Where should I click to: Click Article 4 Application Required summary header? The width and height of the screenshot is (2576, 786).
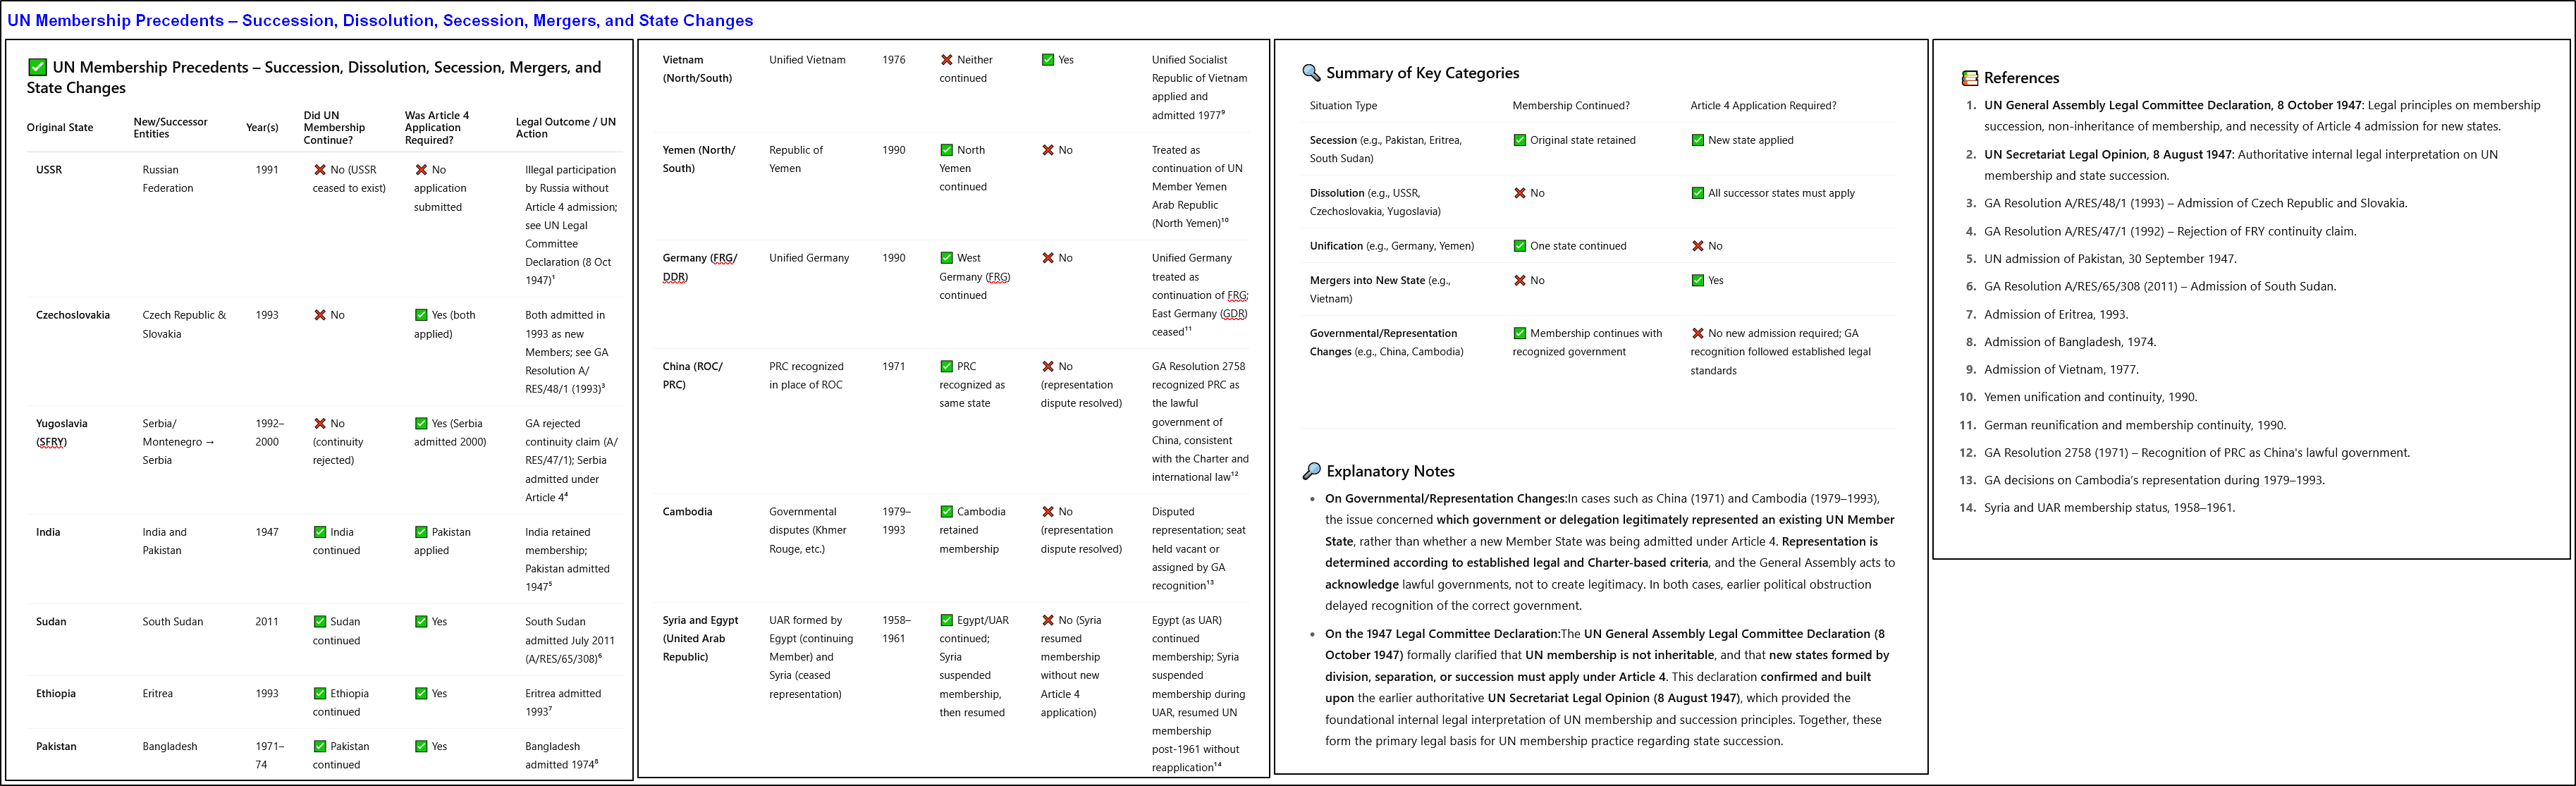pyautogui.click(x=1762, y=106)
